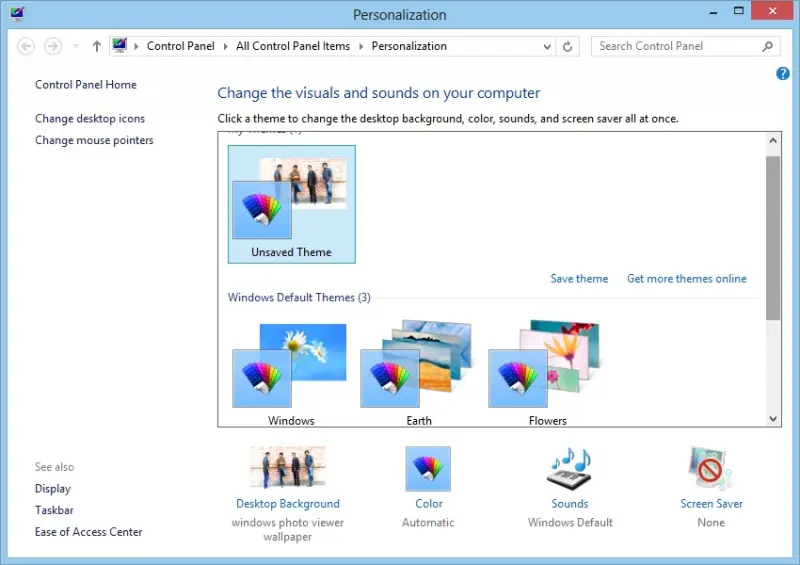Focus the Search Control Panel field
The height and width of the screenshot is (565, 800).
click(x=686, y=46)
